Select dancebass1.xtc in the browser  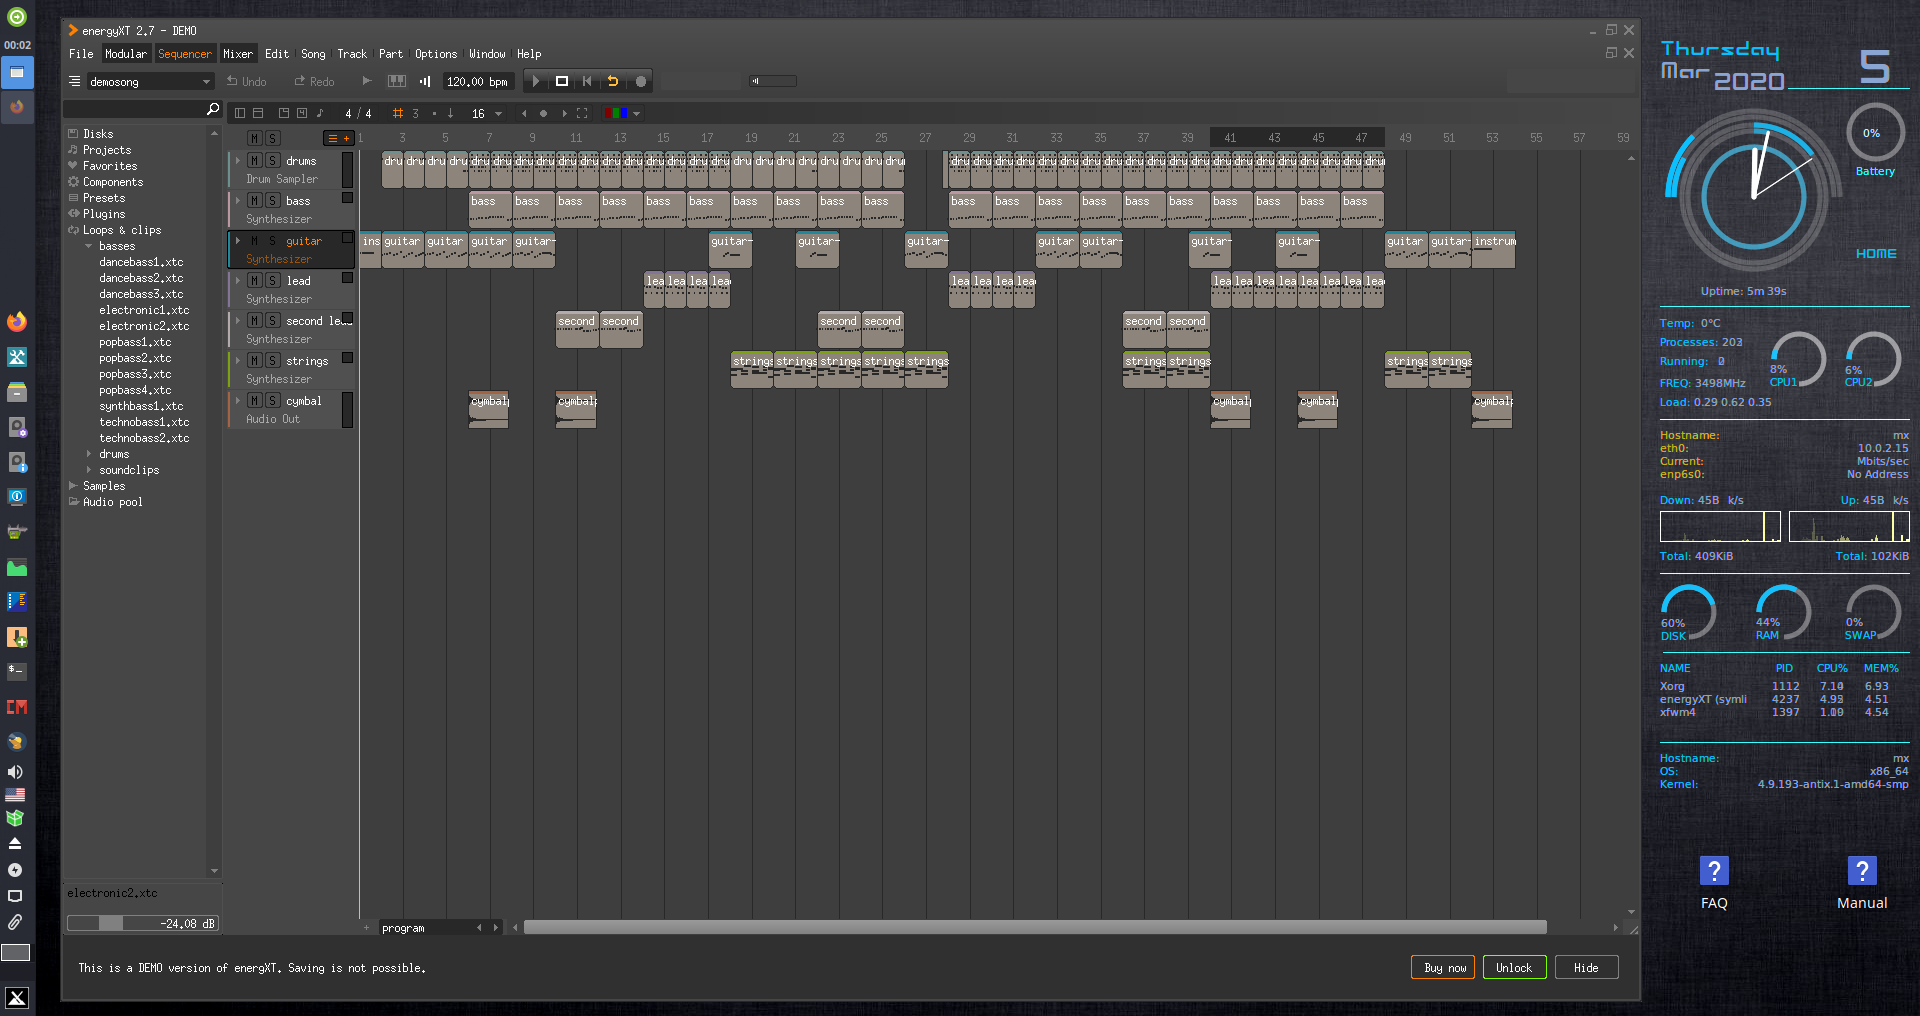pos(141,262)
